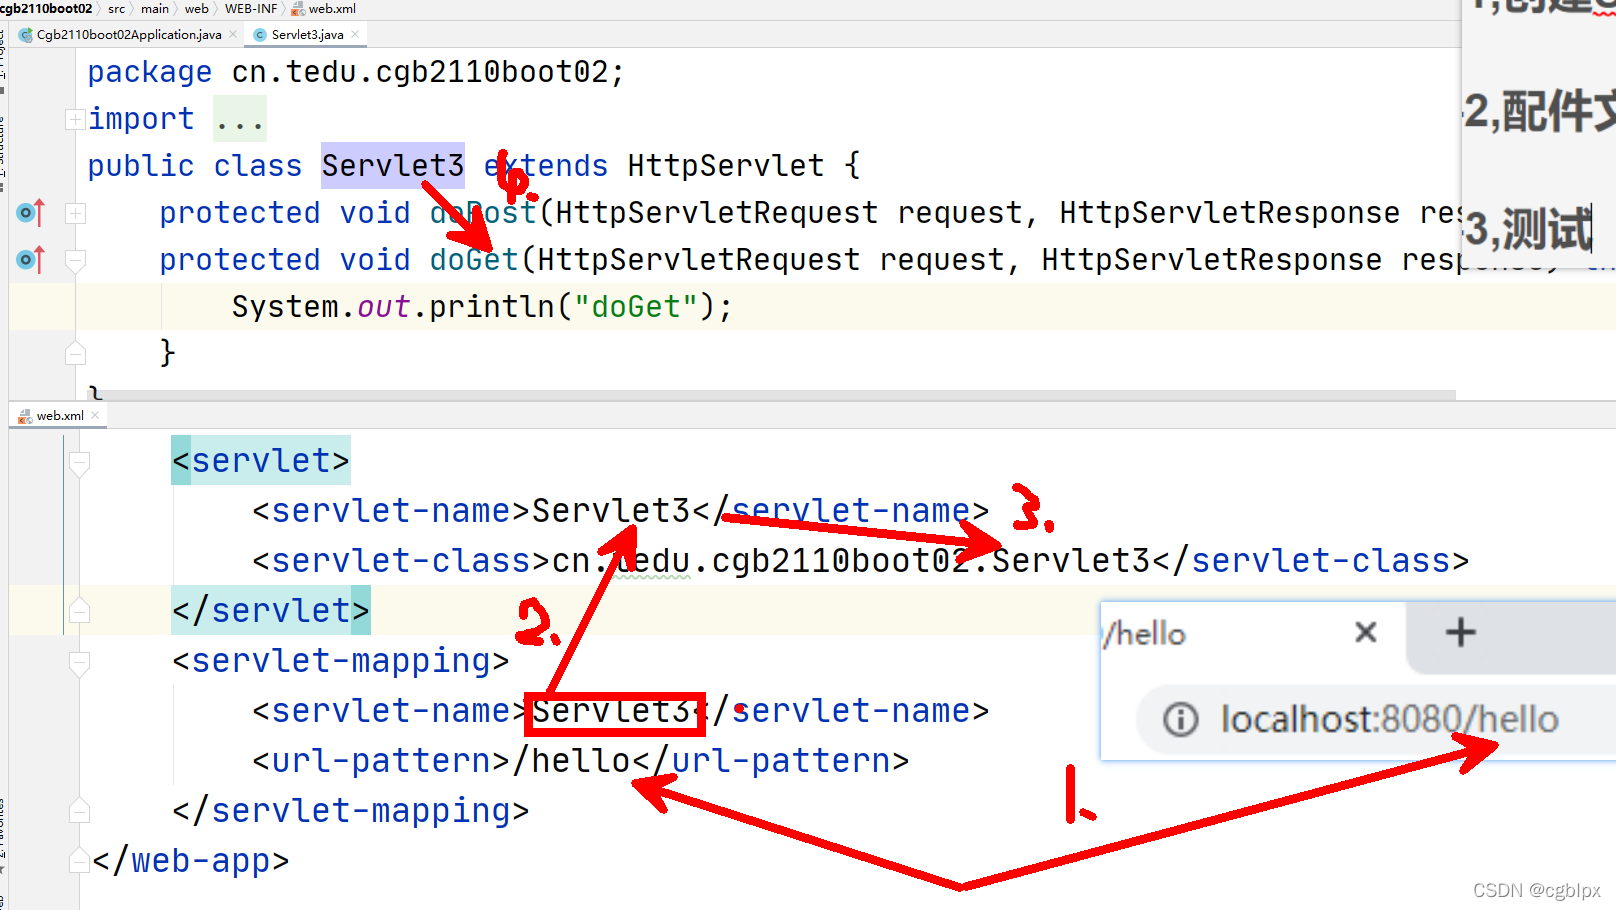Click the web.xml breadcrumb label
This screenshot has width=1616, height=910.
coord(332,9)
